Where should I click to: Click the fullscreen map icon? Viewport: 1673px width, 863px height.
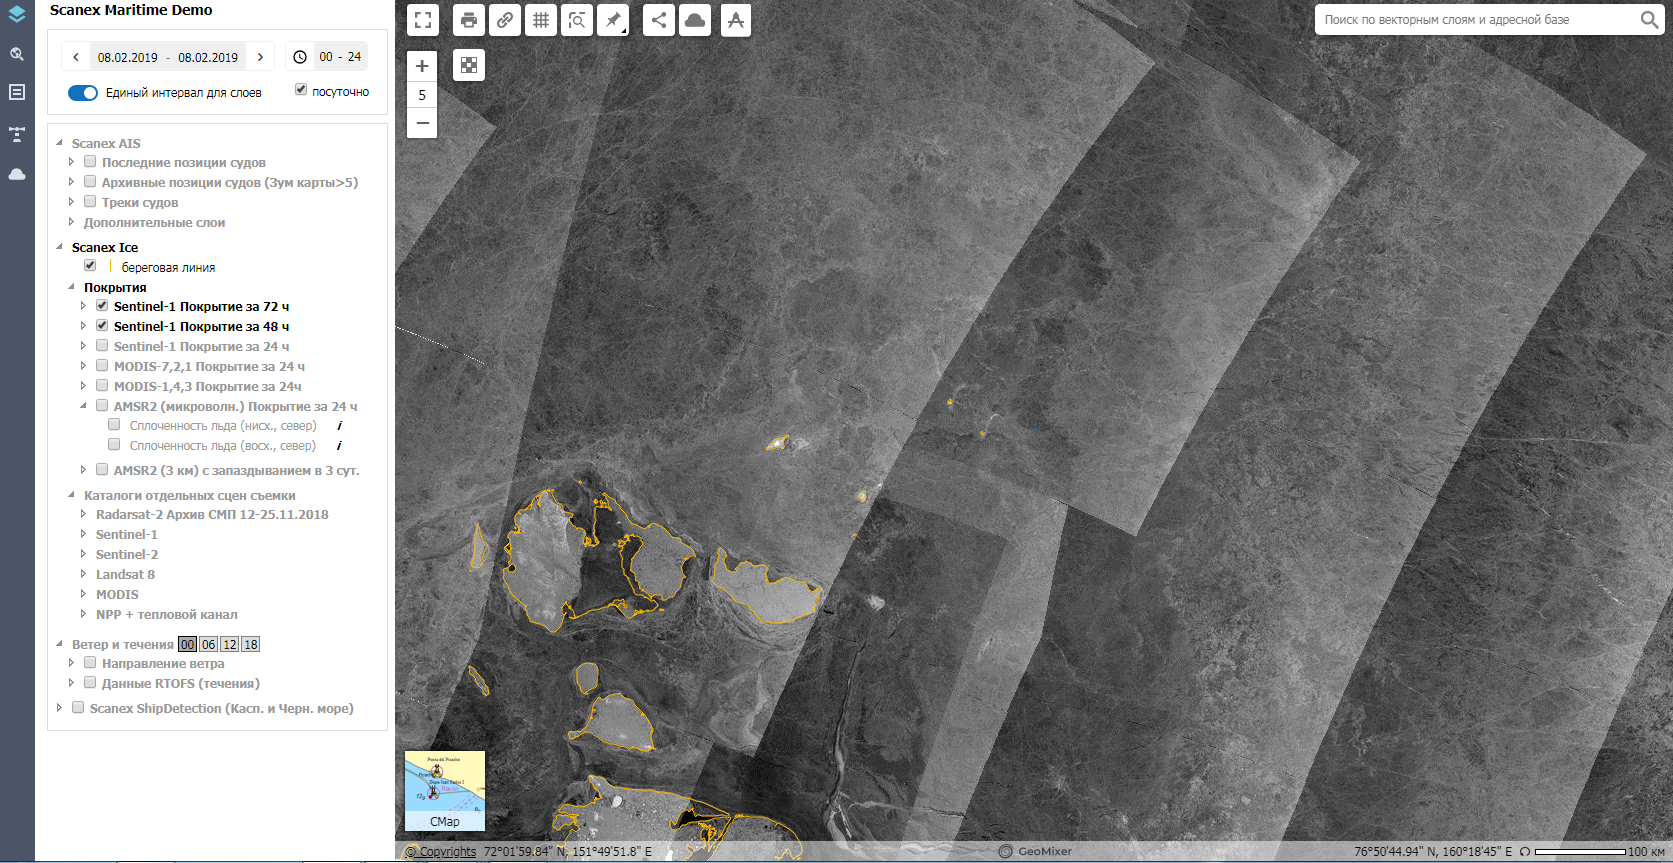(x=423, y=20)
